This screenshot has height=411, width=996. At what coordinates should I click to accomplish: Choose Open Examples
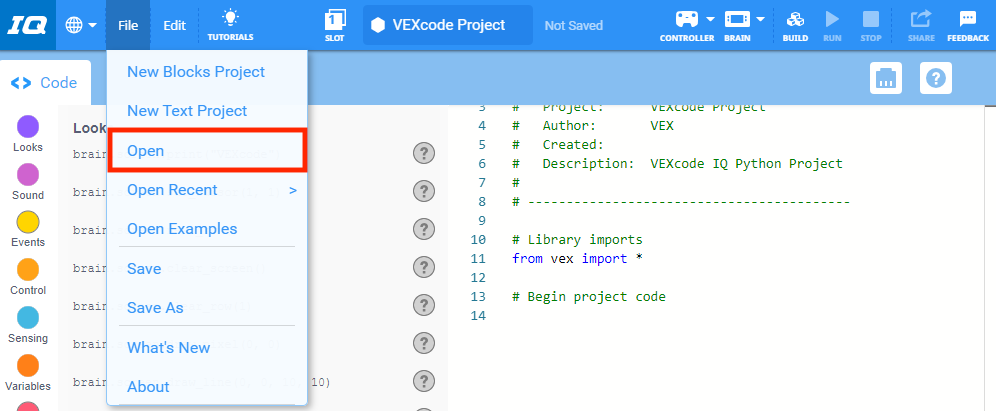point(207,229)
